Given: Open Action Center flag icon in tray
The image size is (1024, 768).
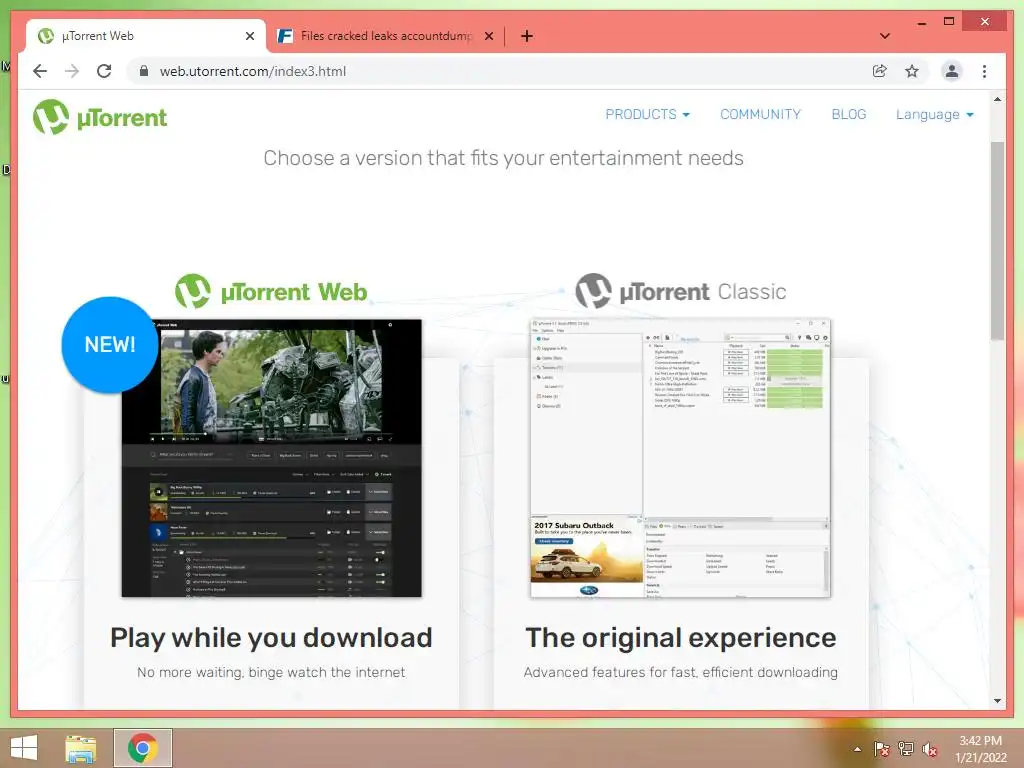Looking at the screenshot, I should pos(881,749).
